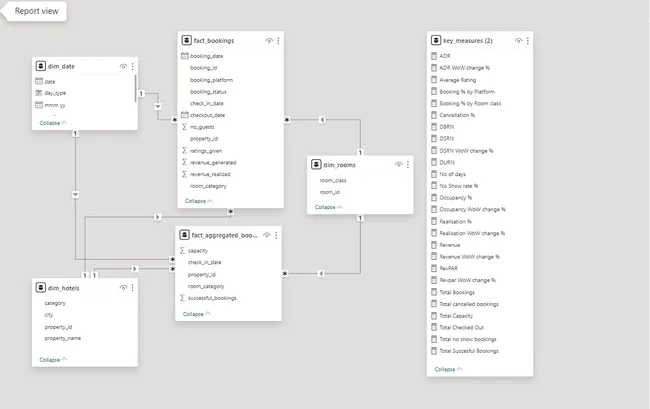Toggle visibility eye of key_measures (2) table
This screenshot has height=409, width=650.
(518, 41)
